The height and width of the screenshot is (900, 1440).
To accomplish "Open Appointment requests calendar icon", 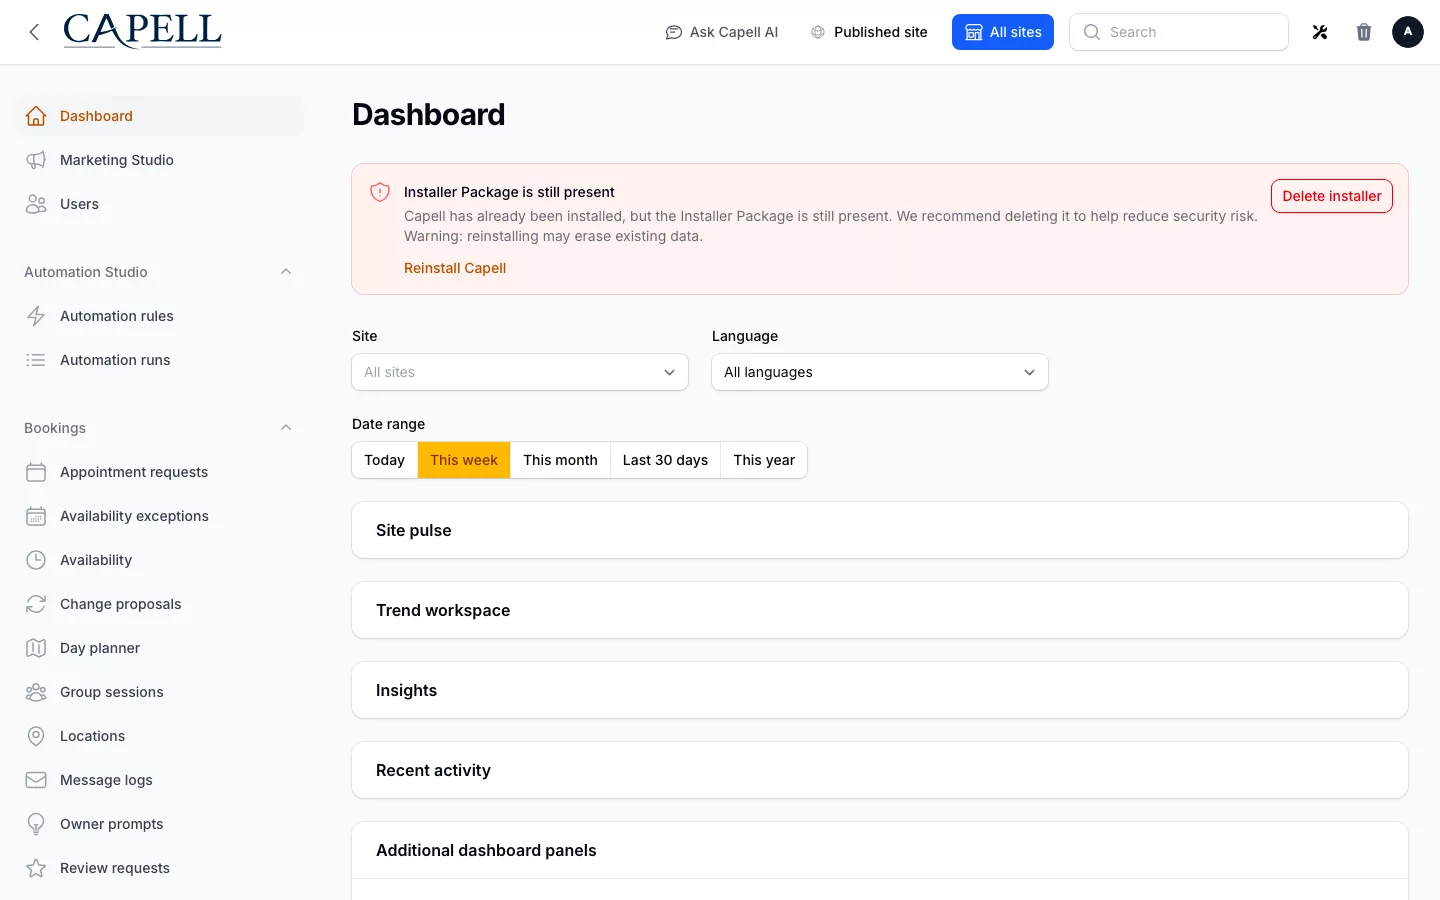I will point(36,472).
